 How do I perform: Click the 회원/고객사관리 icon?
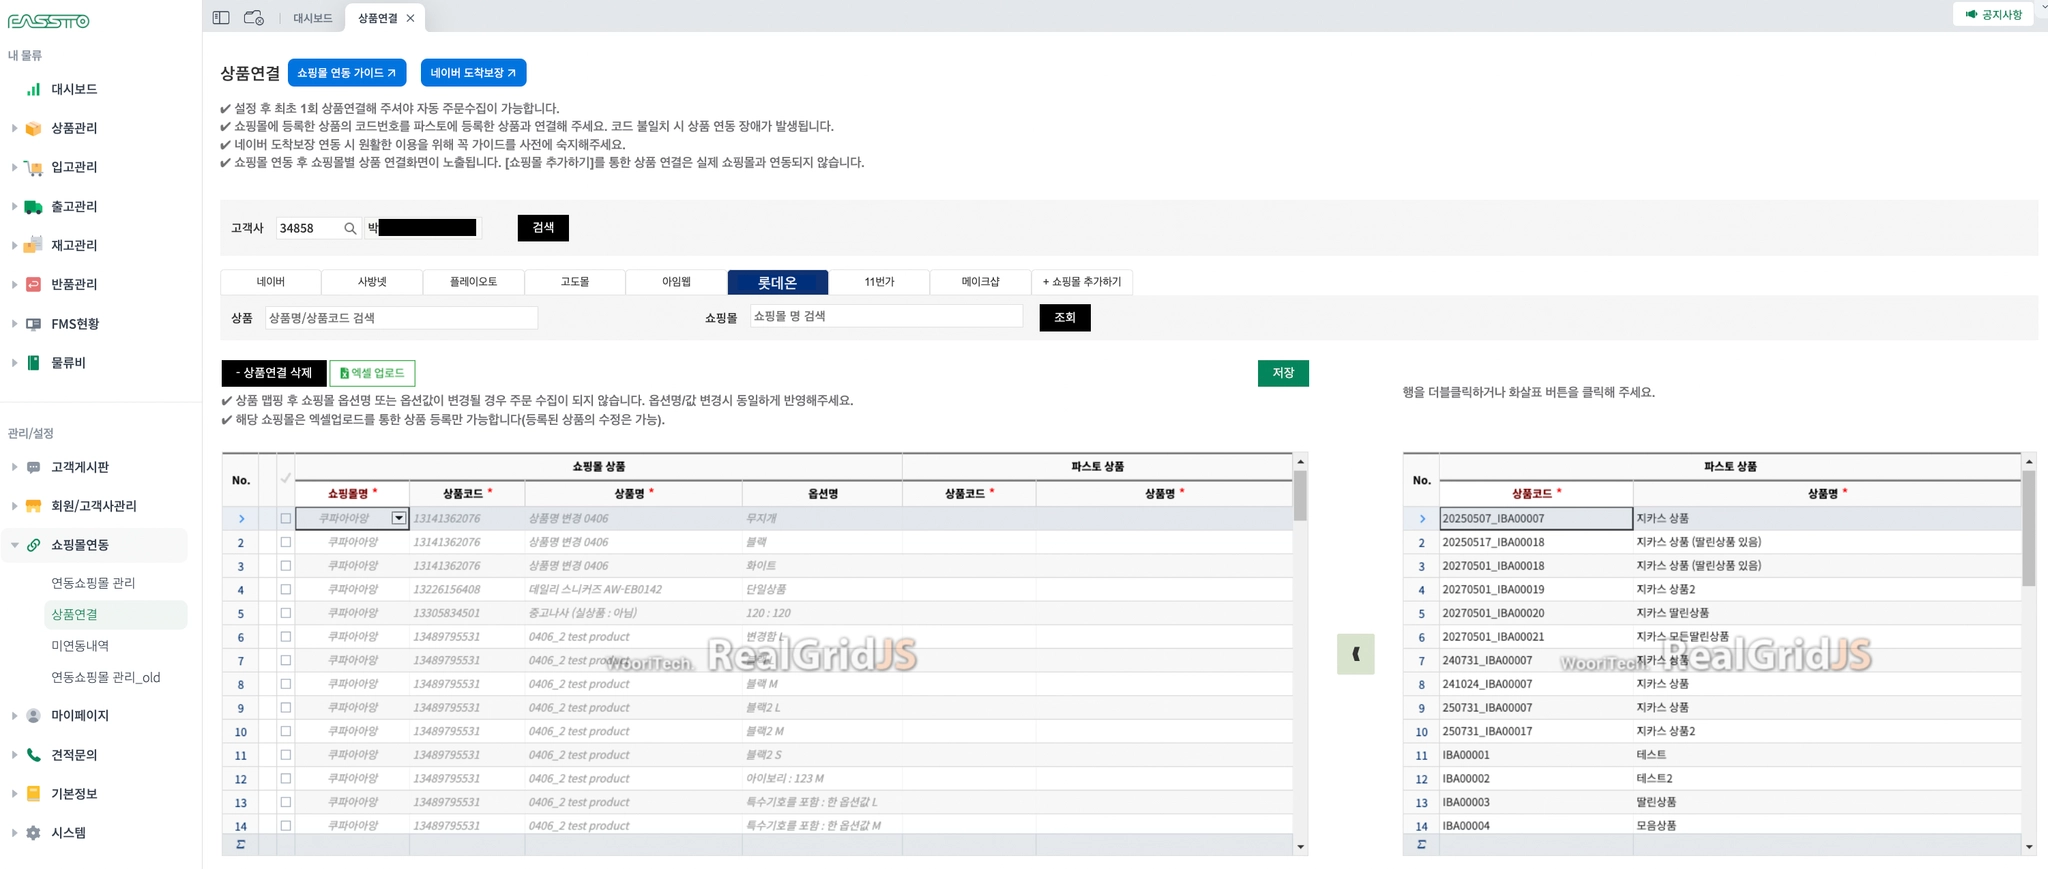coord(33,506)
